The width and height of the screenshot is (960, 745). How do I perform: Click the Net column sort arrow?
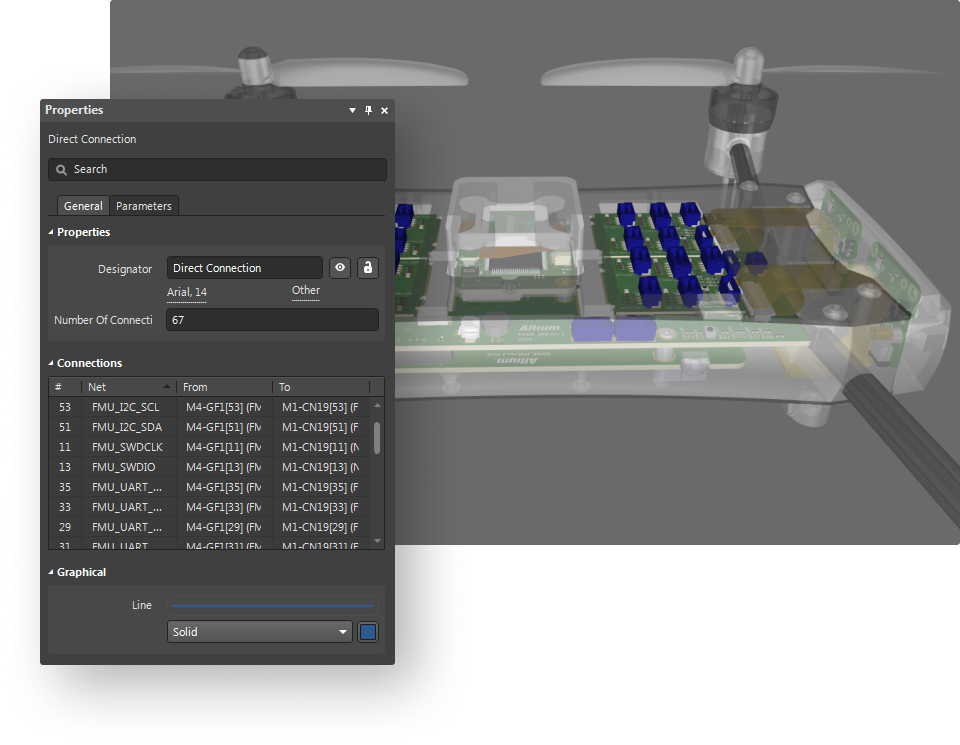(x=166, y=387)
